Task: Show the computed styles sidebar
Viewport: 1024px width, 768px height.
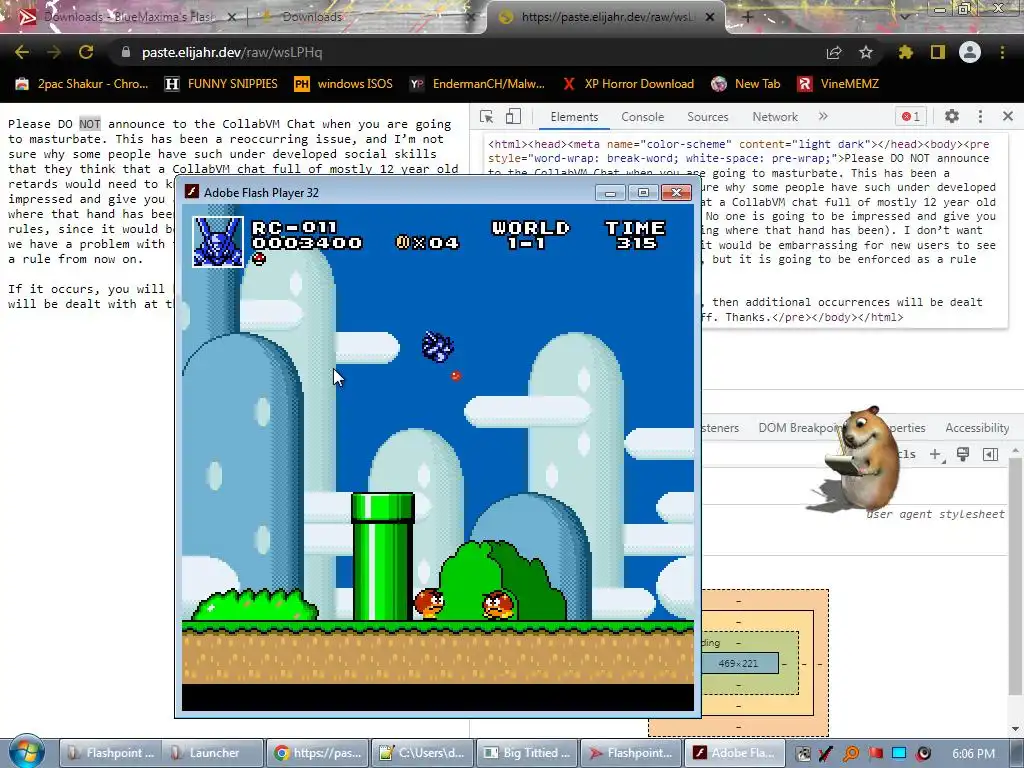Action: pos(990,454)
